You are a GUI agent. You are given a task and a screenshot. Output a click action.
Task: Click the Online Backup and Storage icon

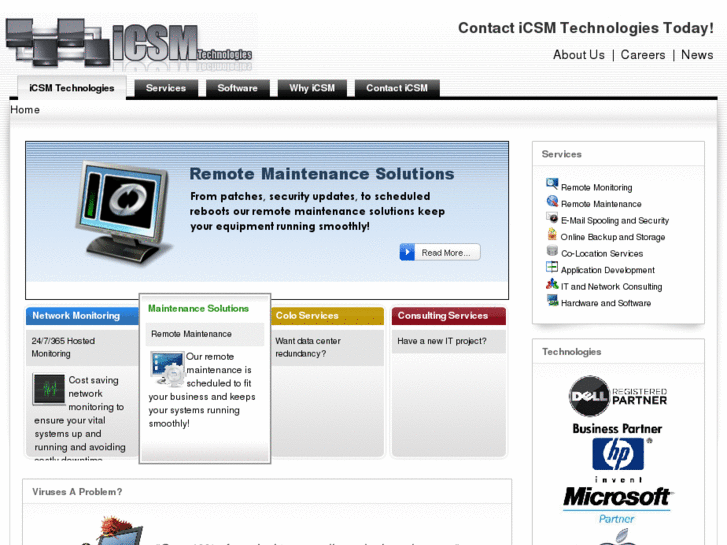tap(552, 234)
